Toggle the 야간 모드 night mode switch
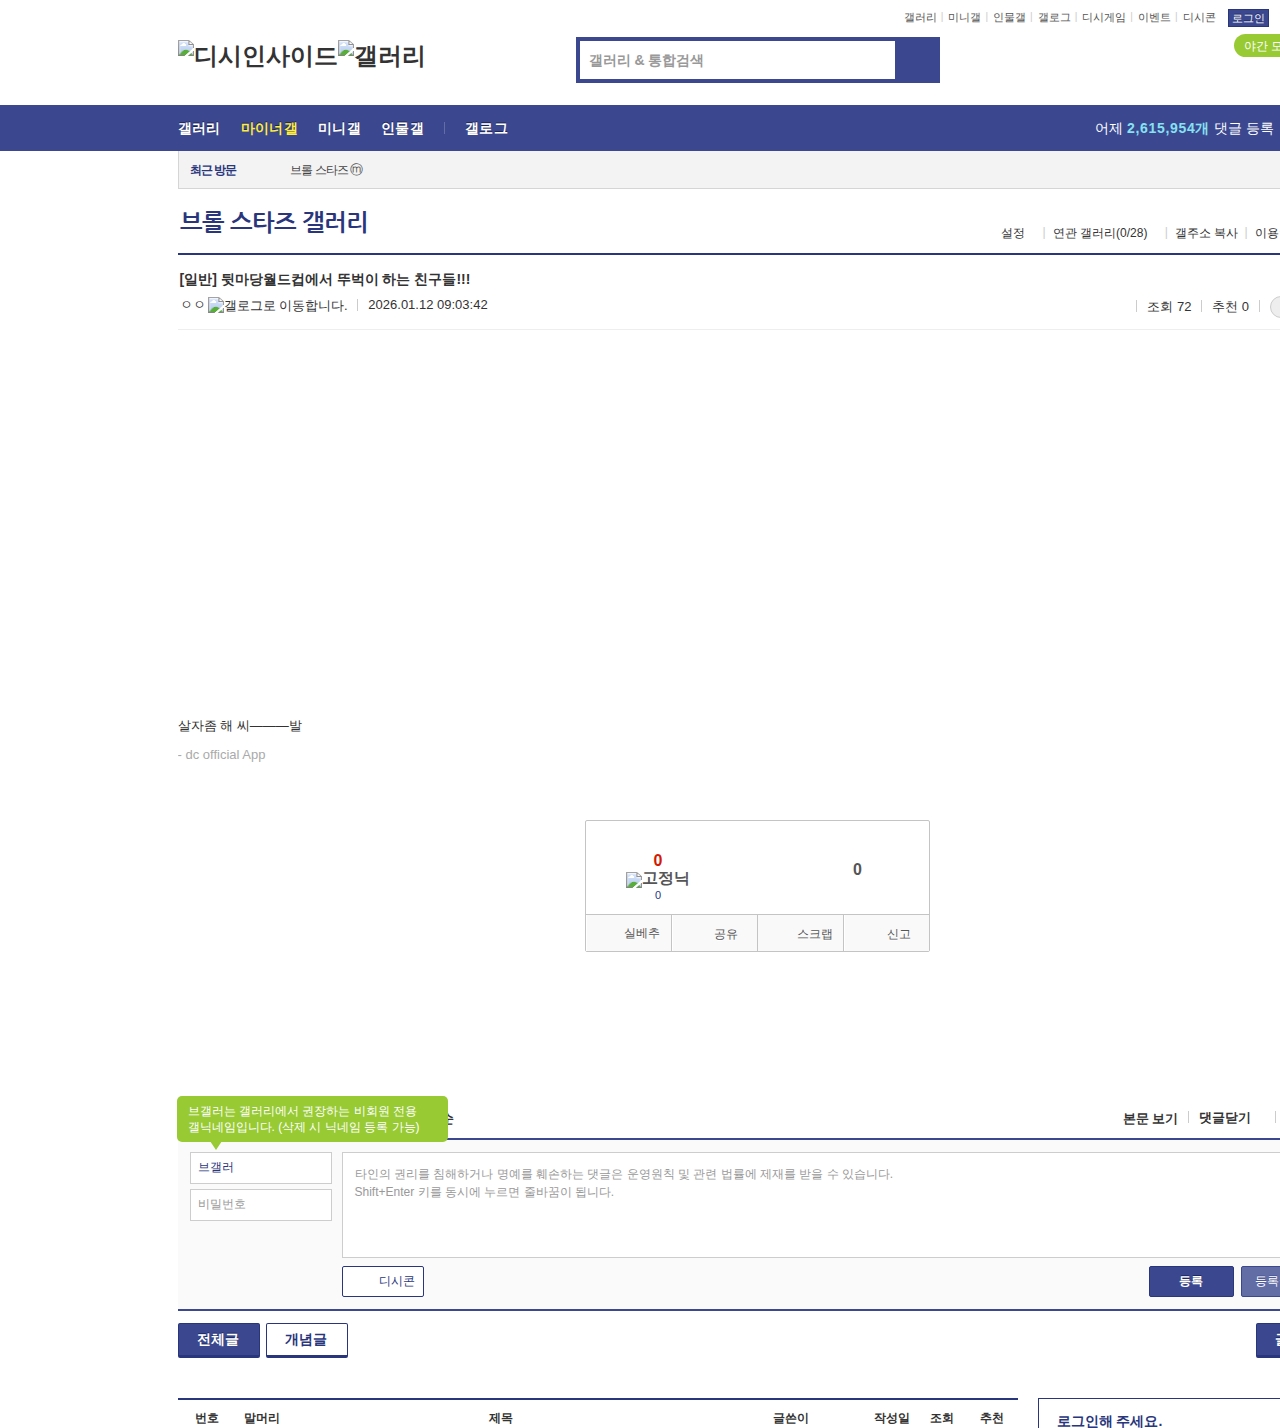Screen dimensions: 1280x1428 tap(1258, 46)
